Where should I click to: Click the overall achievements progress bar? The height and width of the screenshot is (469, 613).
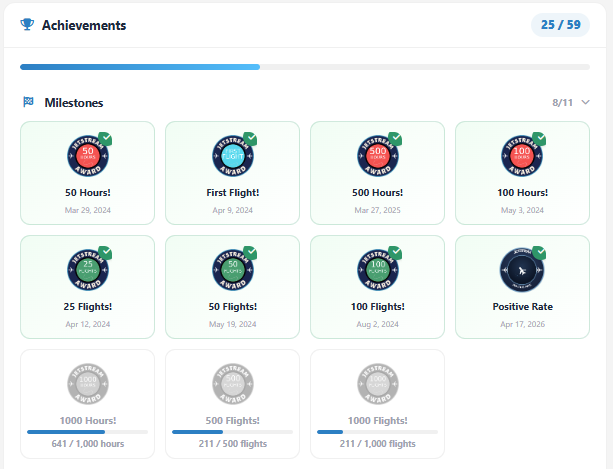[305, 67]
